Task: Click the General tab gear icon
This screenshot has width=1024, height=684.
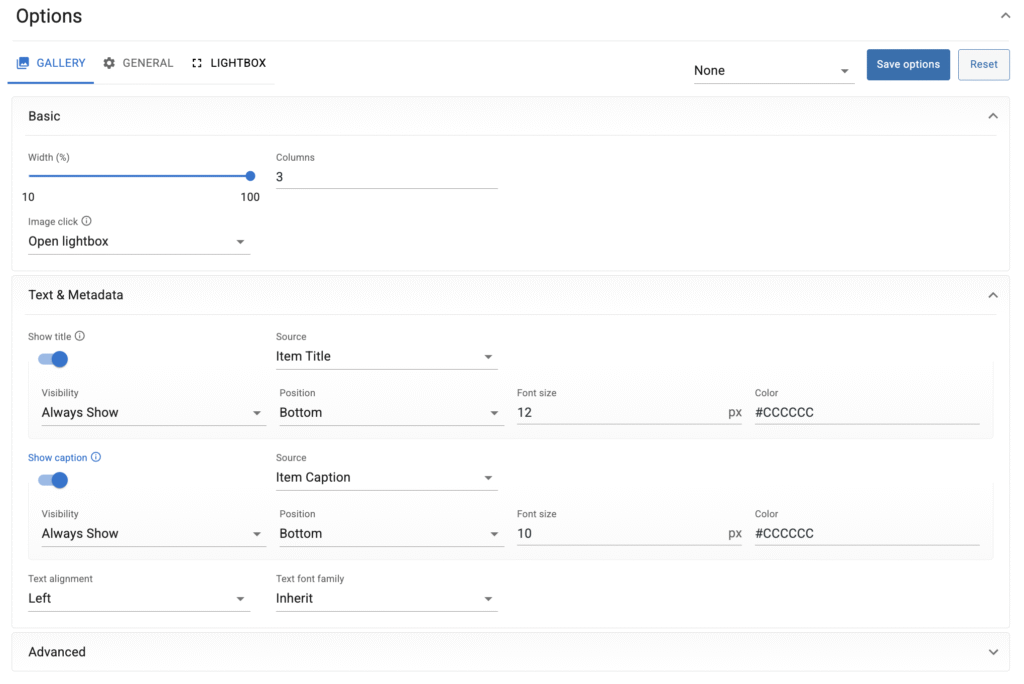Action: (109, 63)
